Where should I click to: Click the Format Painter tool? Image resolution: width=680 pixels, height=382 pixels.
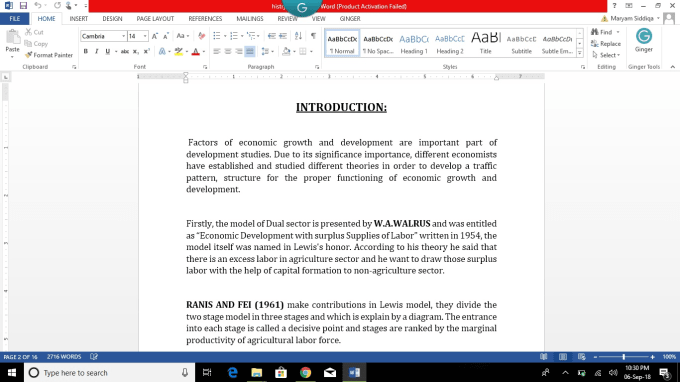[x=49, y=55]
